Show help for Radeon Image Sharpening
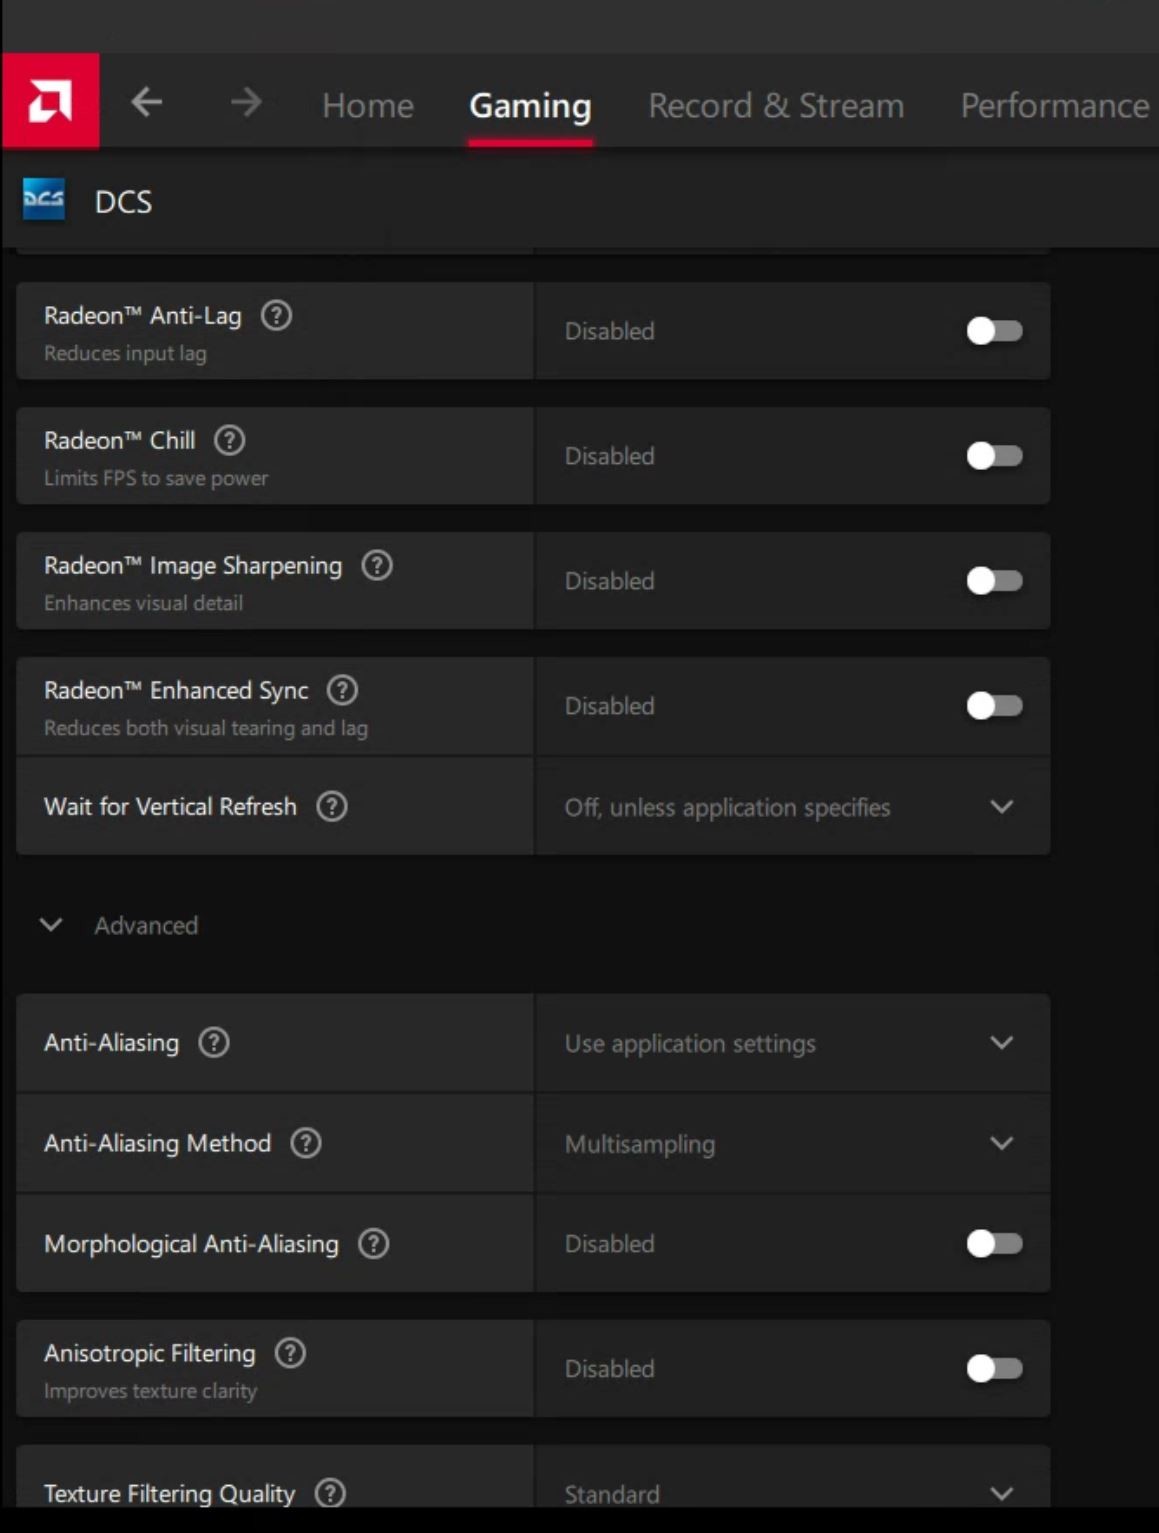The image size is (1159, 1533). point(376,566)
